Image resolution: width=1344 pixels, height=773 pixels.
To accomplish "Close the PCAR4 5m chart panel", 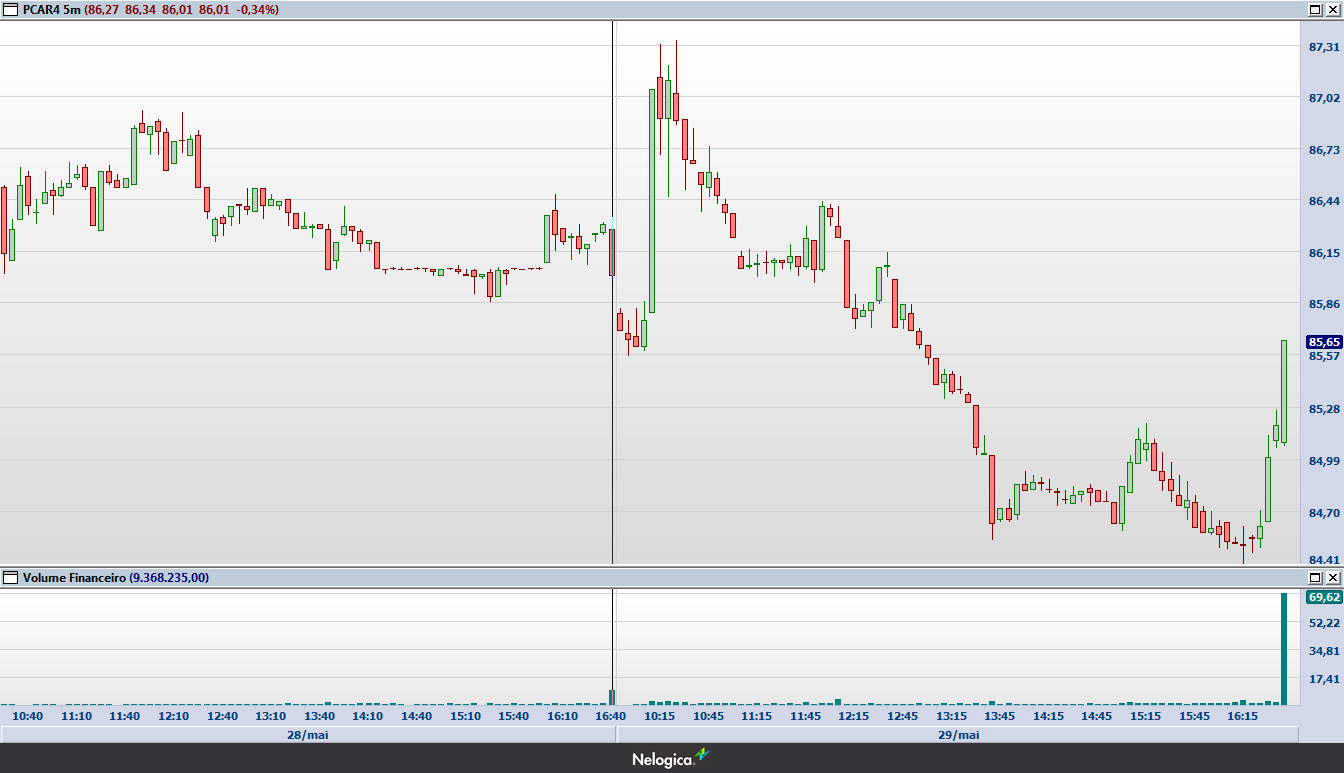I will coord(1332,9).
